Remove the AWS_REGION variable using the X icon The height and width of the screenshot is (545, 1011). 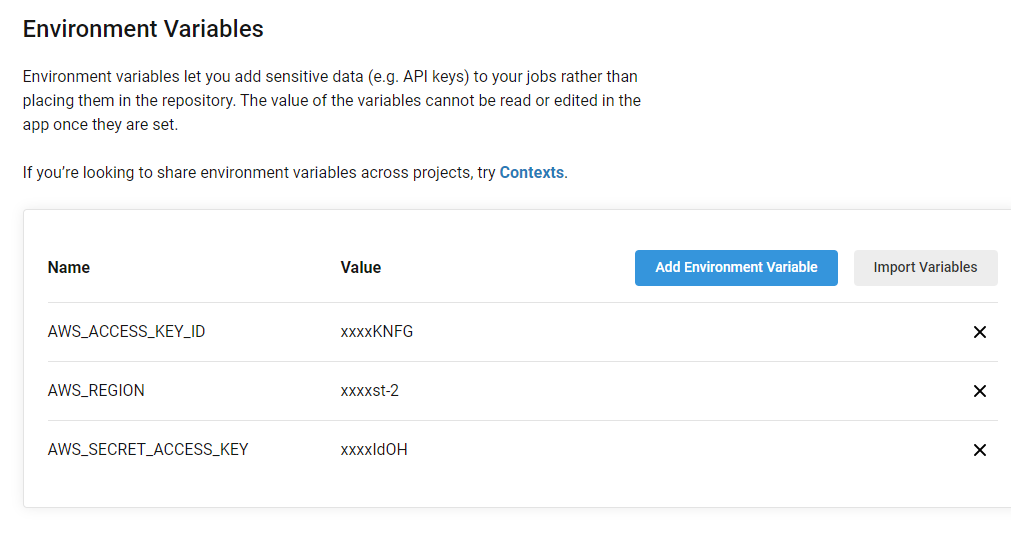979,391
